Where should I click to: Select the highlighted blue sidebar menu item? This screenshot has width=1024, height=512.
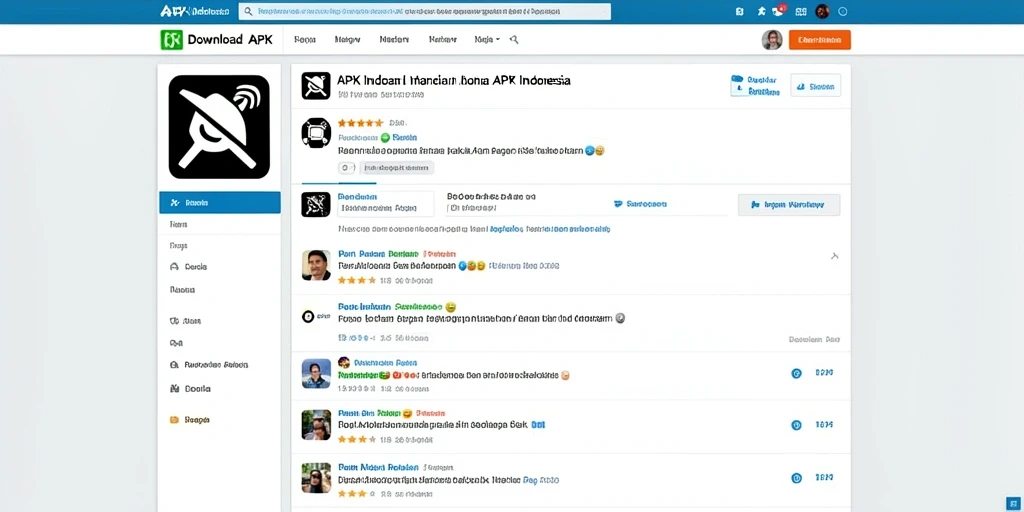pyautogui.click(x=219, y=202)
